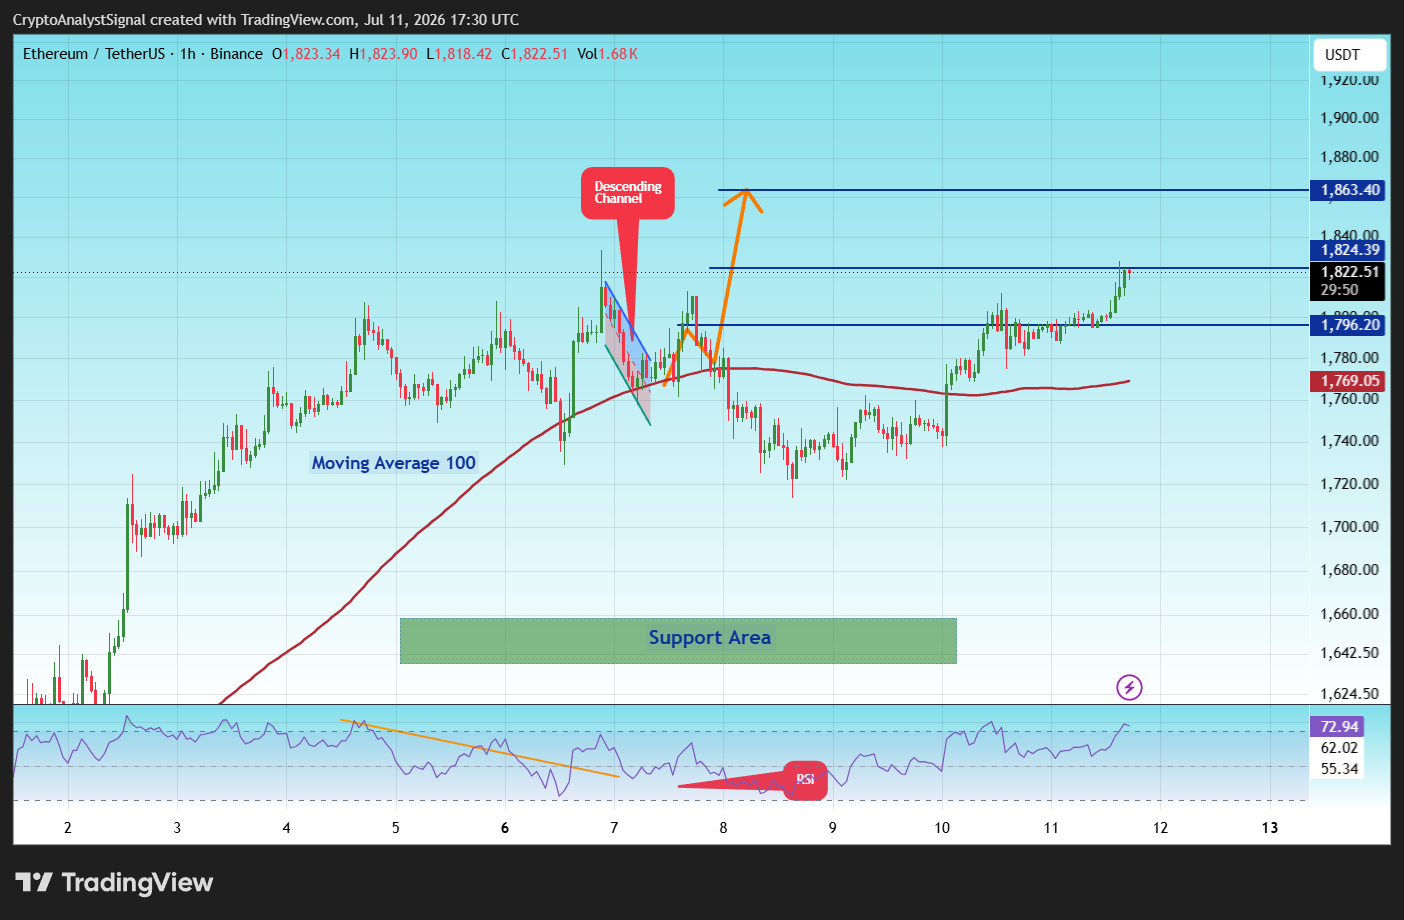Viewport: 1404px width, 920px height.
Task: Open the USDT currency selector
Action: click(x=1349, y=55)
